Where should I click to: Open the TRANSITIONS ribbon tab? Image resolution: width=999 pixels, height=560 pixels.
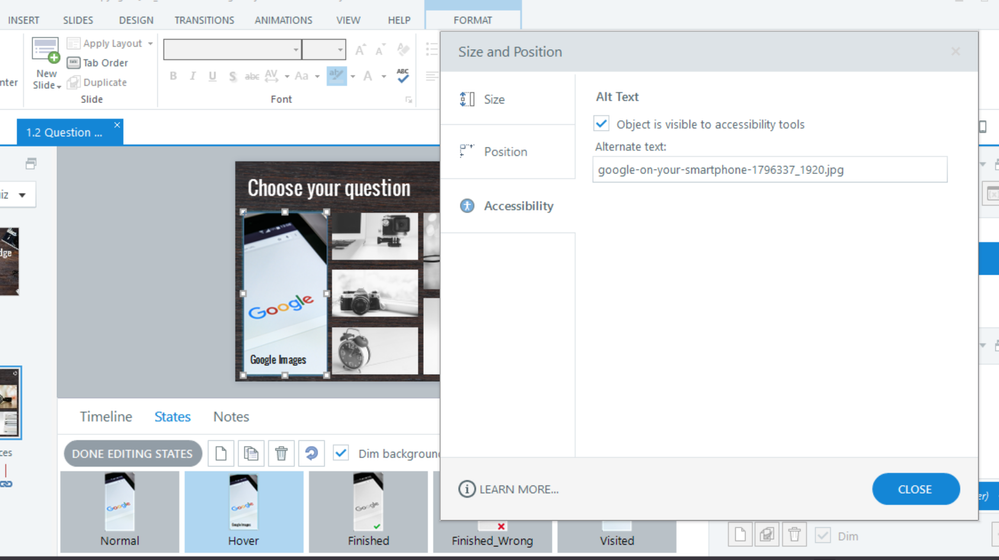tap(204, 20)
